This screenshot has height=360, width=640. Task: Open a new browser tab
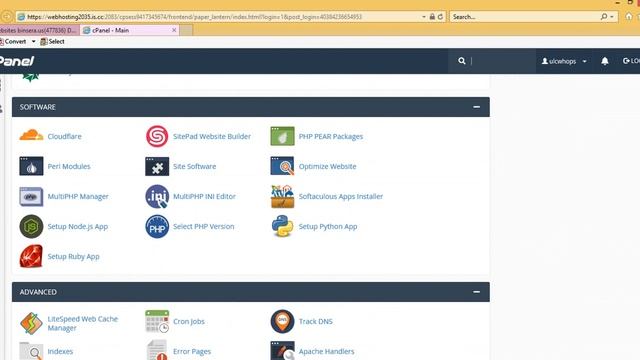186,30
